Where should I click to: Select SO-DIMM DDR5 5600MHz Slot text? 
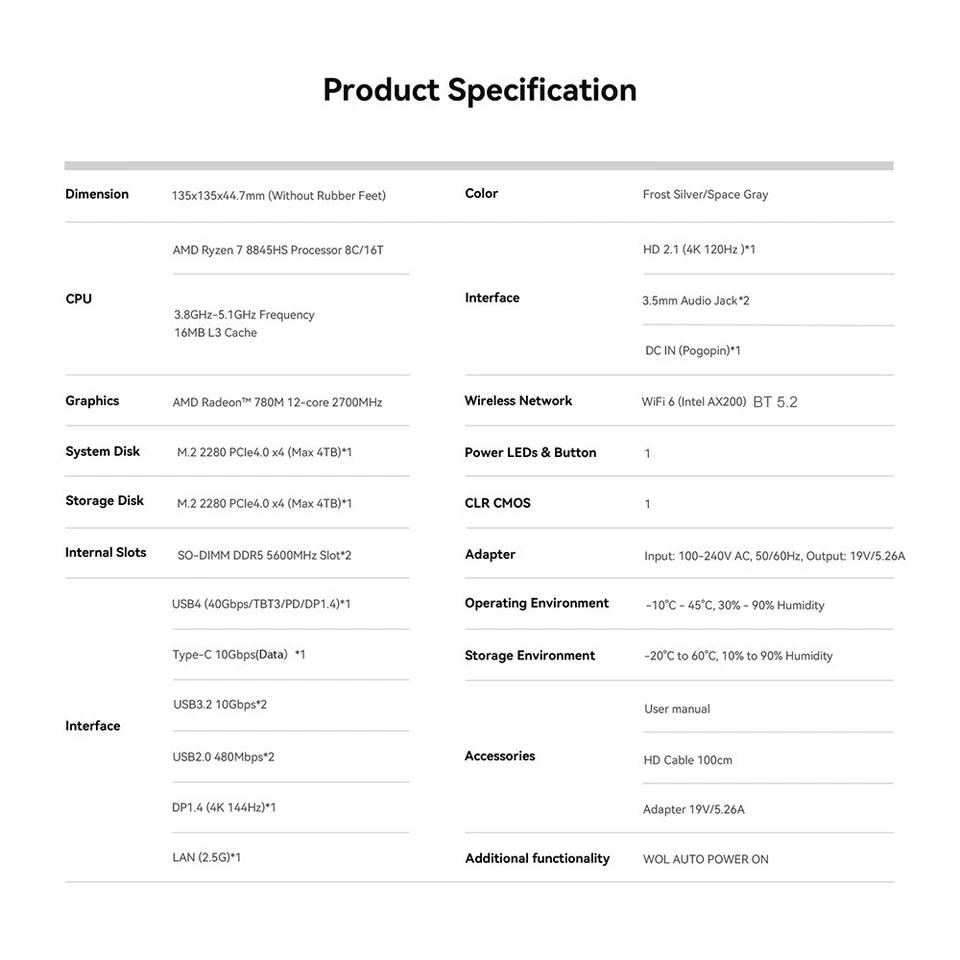[x=264, y=555]
